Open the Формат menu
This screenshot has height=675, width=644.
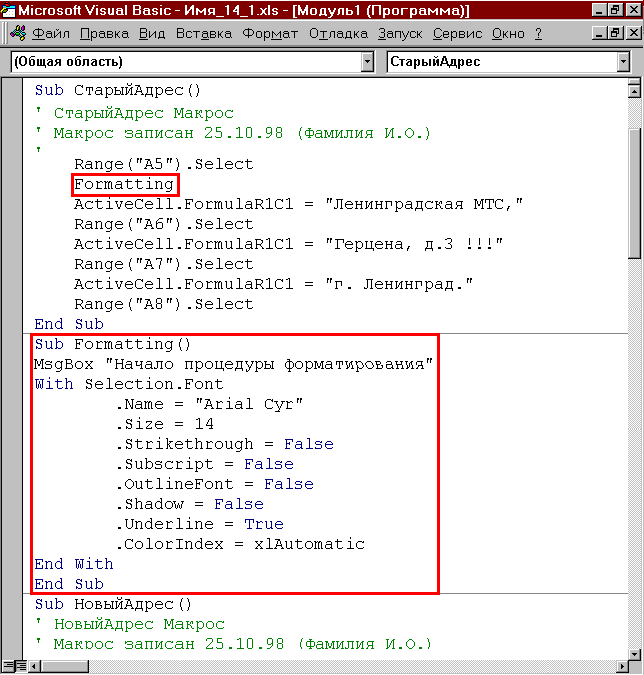tap(270, 34)
